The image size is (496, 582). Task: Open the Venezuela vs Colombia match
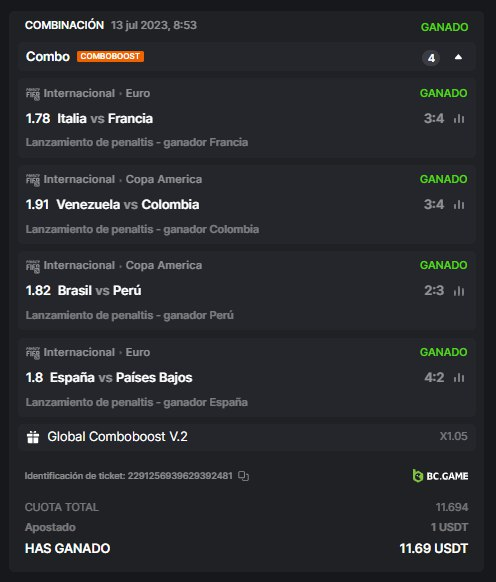coord(128,205)
